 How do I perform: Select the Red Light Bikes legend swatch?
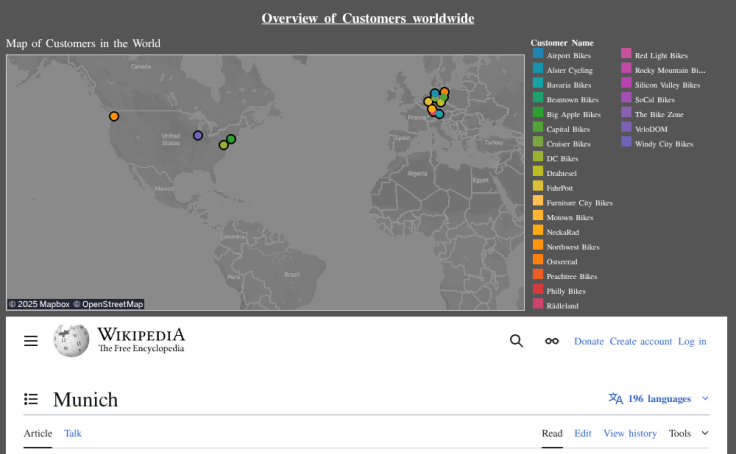point(626,54)
